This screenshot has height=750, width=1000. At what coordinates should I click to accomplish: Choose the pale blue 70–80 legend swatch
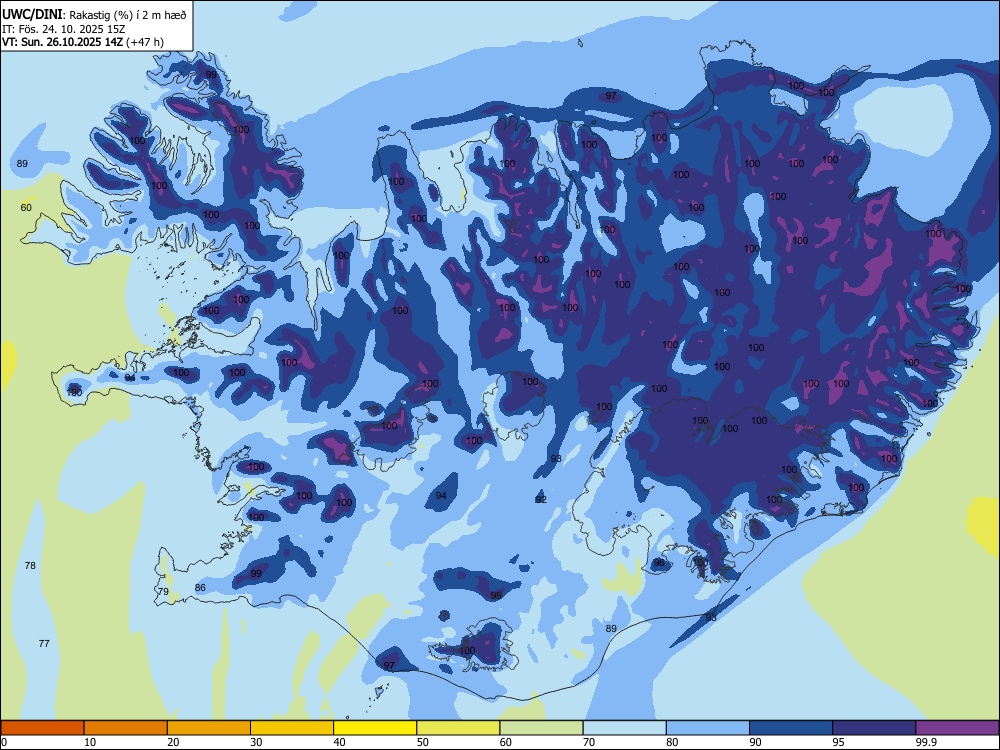click(x=624, y=728)
